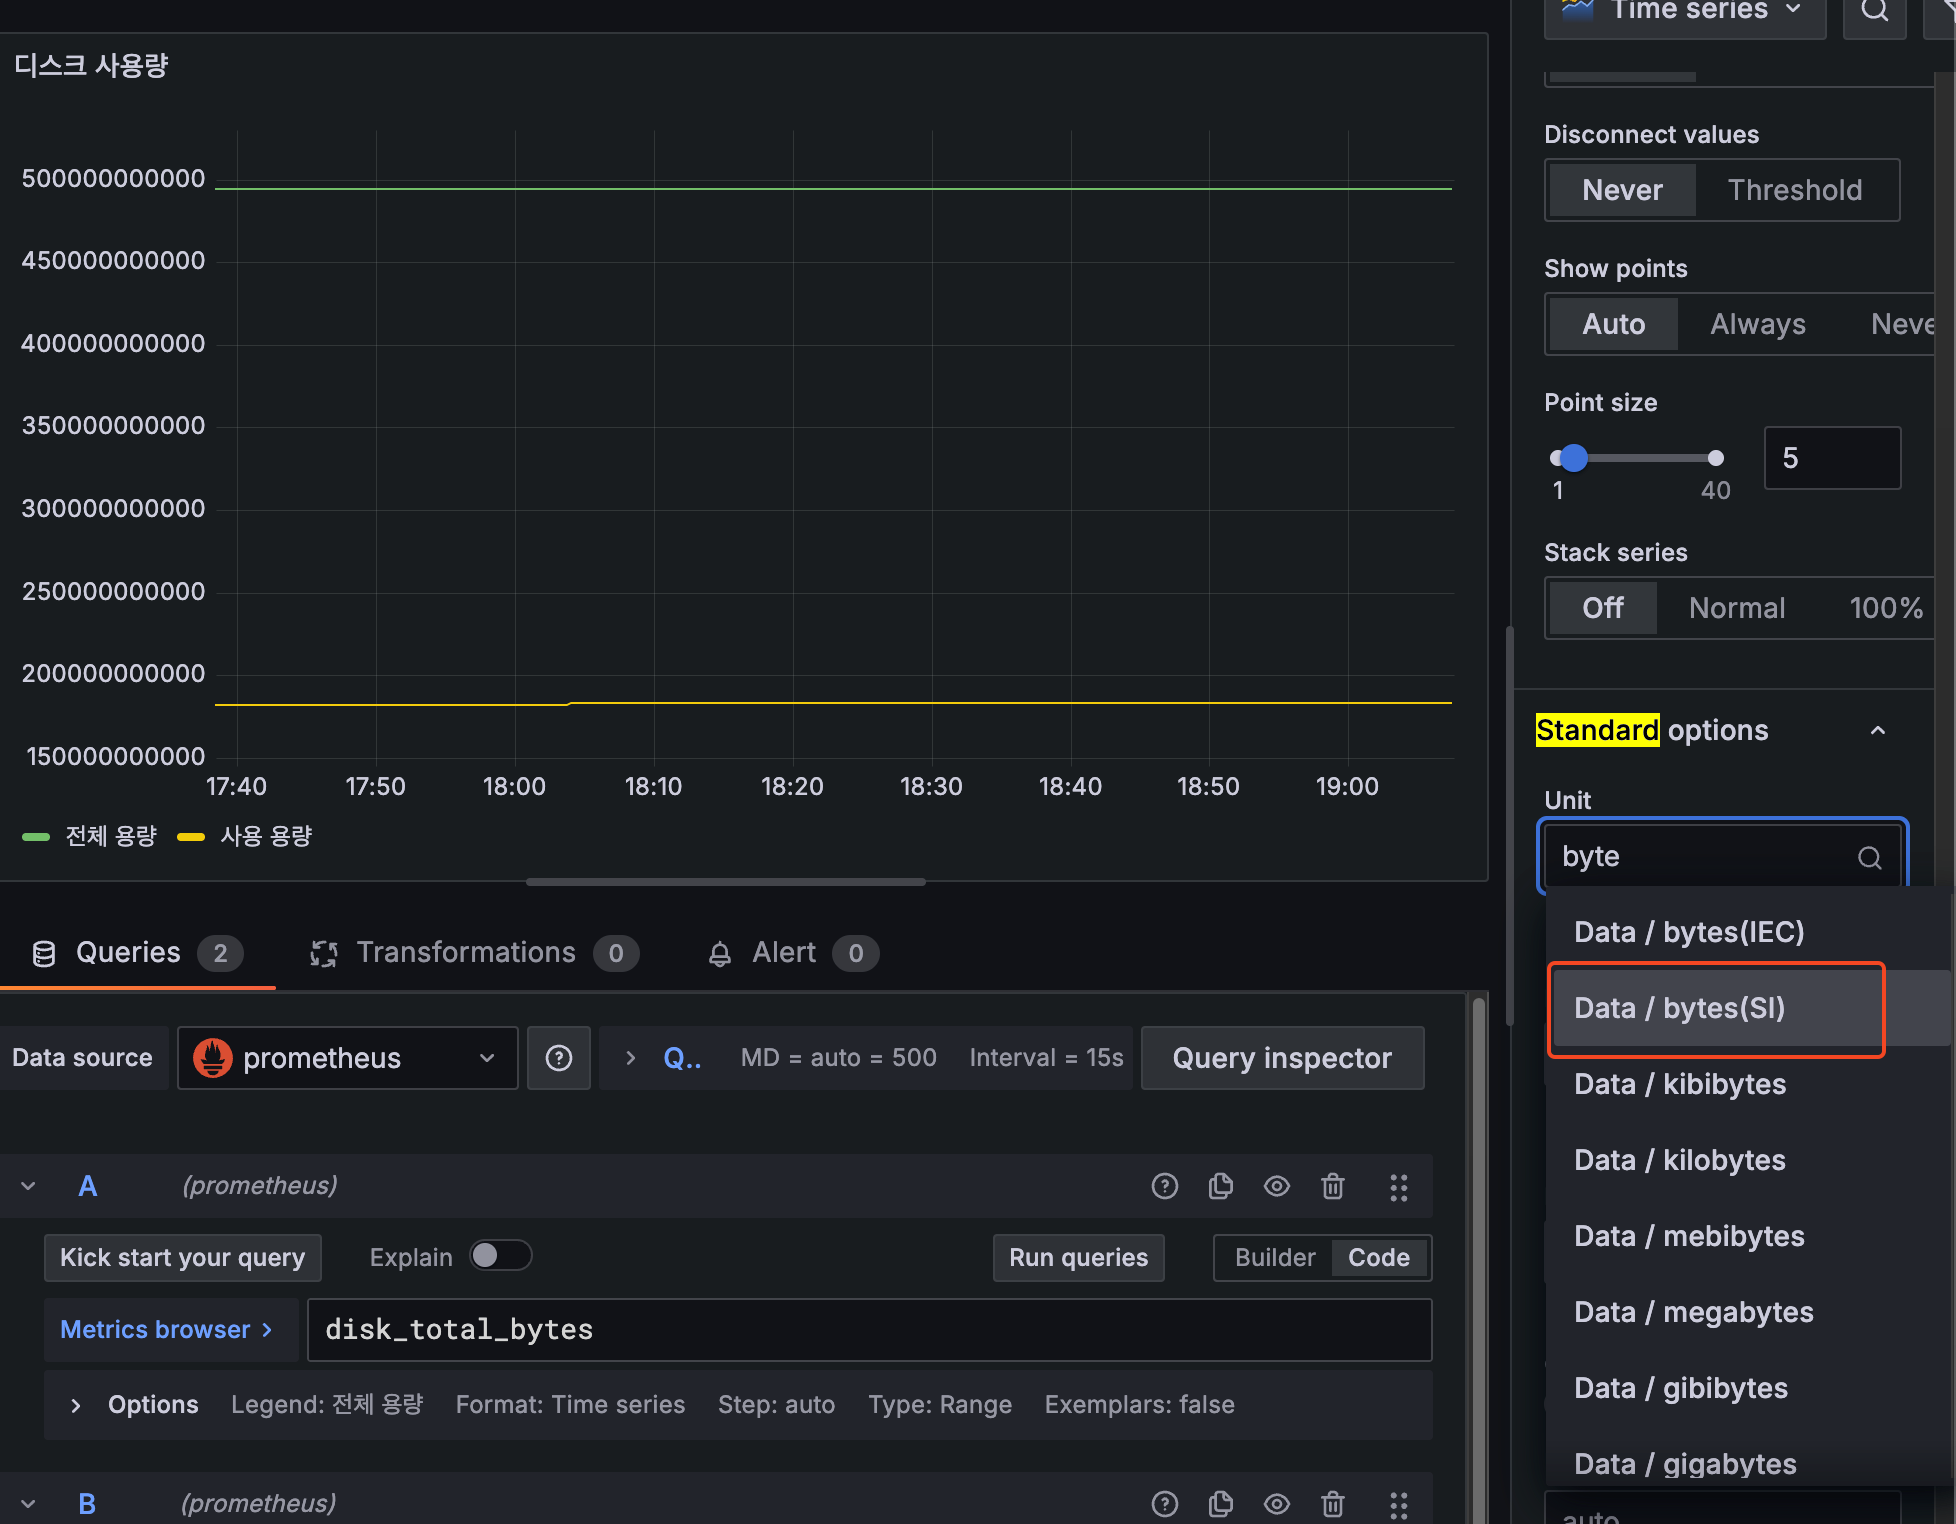The image size is (1956, 1524).
Task: Delete query B with trash icon
Action: pyautogui.click(x=1332, y=1503)
